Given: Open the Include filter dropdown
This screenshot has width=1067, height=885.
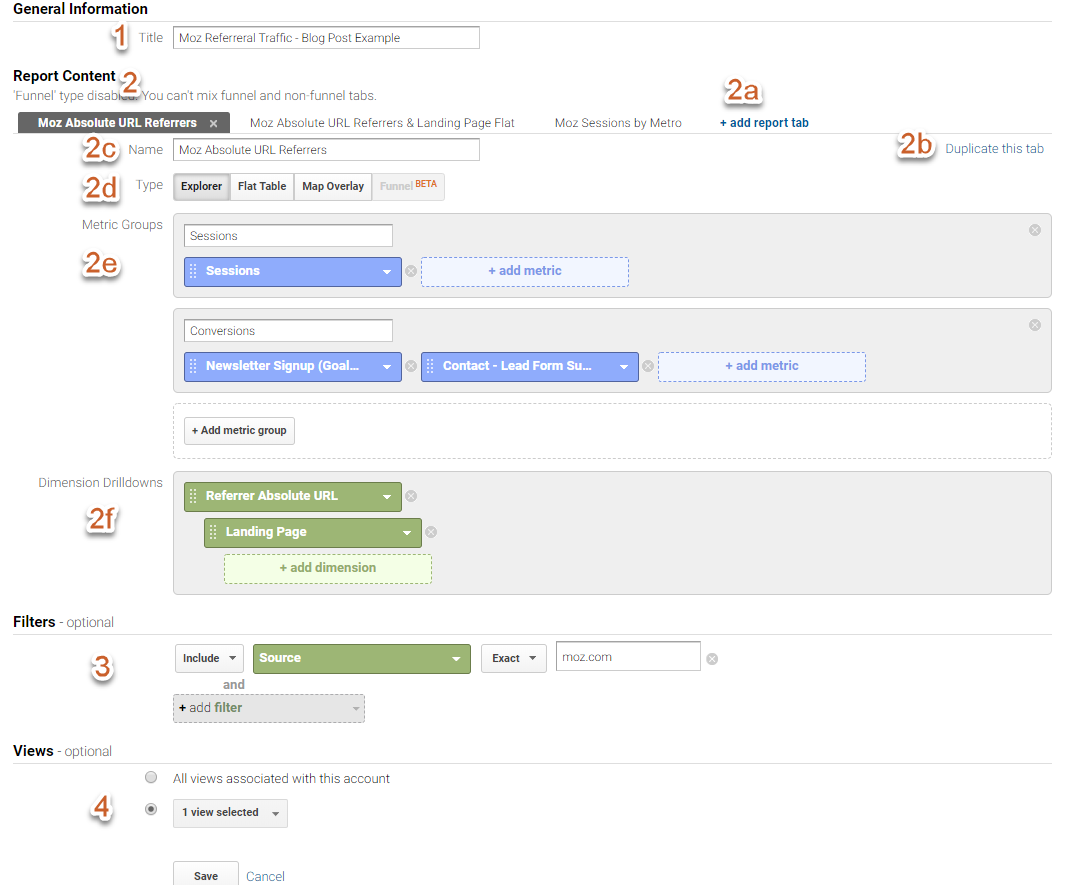Looking at the screenshot, I should (209, 658).
